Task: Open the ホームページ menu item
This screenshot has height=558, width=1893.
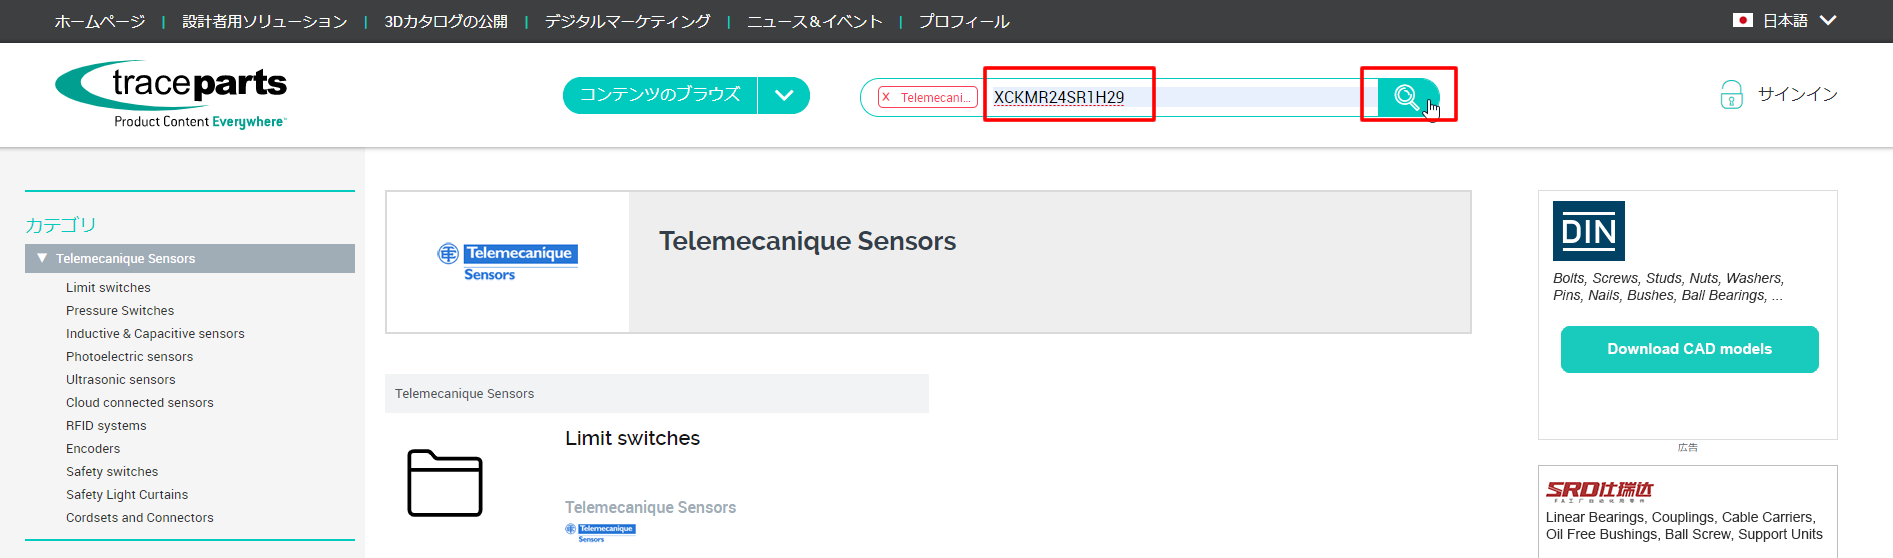Action: click(x=100, y=21)
